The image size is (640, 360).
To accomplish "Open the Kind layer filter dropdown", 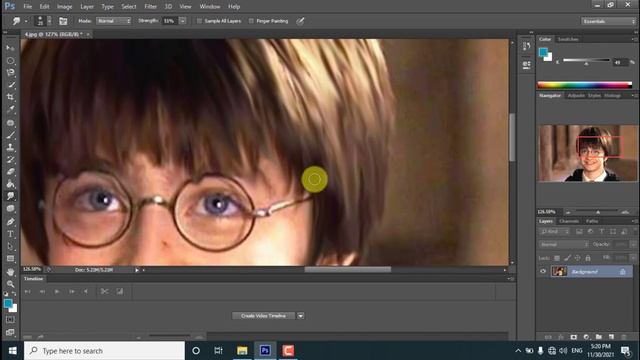I will (x=554, y=231).
